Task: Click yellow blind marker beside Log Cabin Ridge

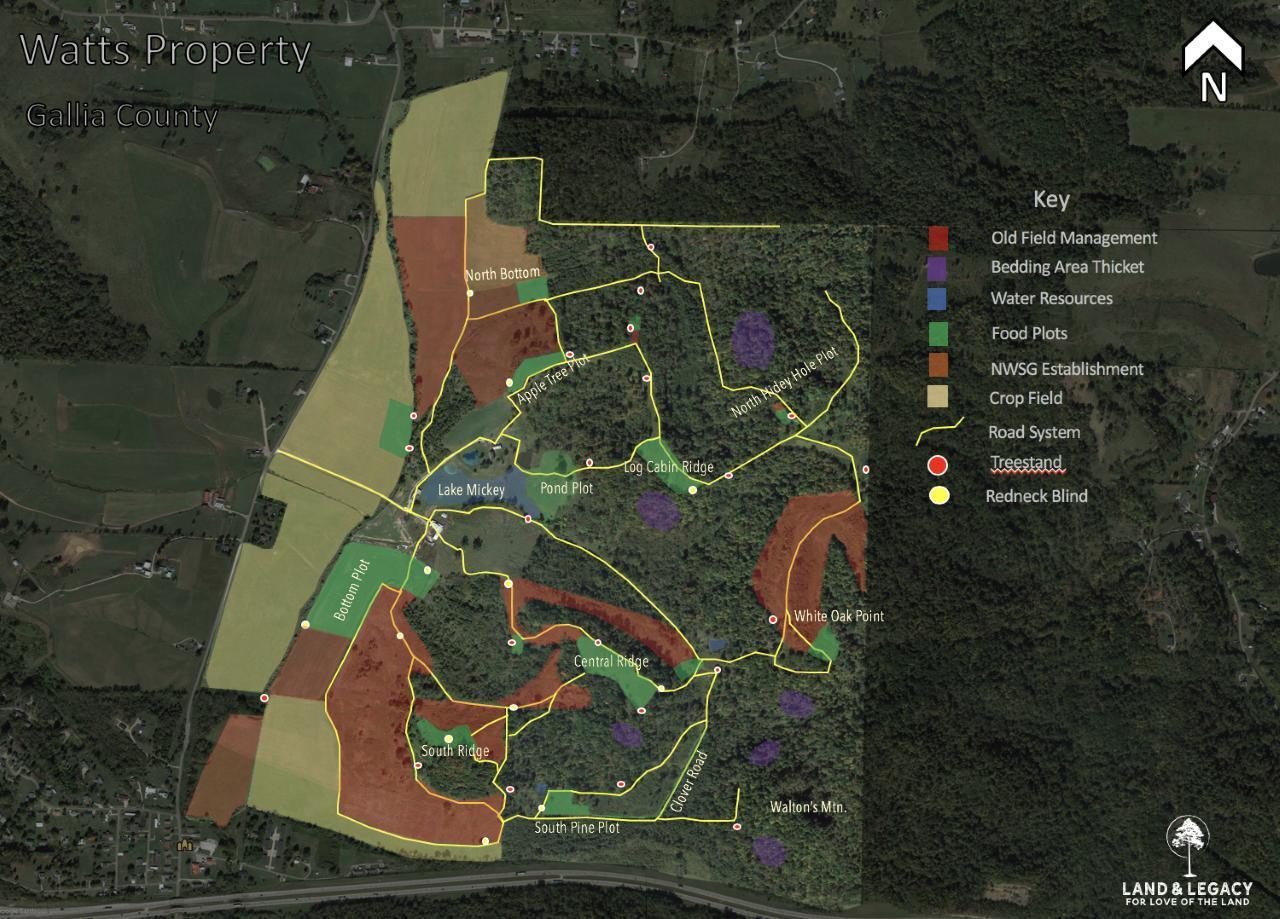Action: tap(692, 490)
